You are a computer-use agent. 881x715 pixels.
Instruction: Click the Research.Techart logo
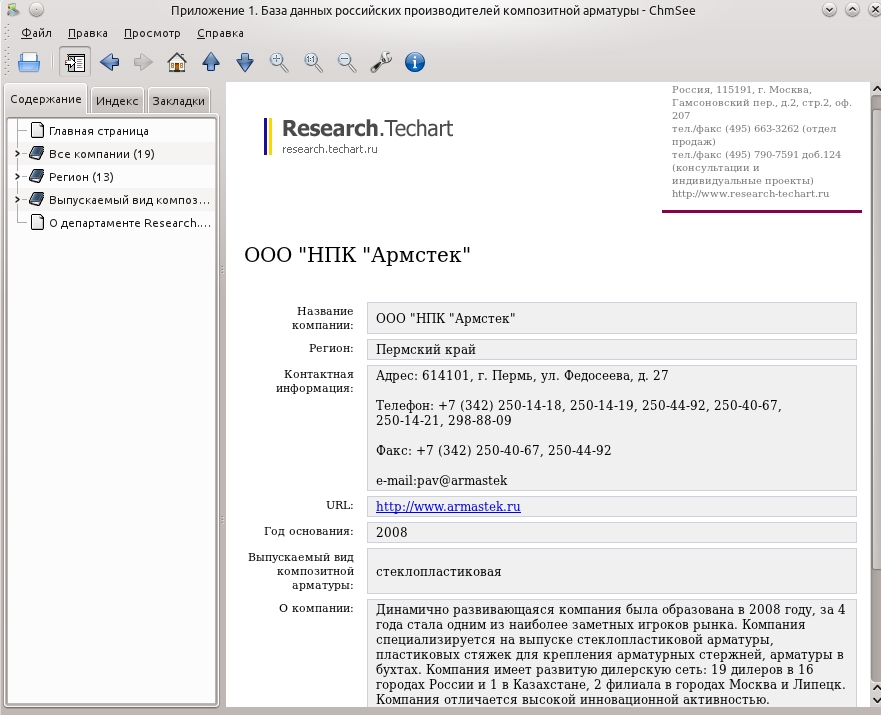pos(358,135)
